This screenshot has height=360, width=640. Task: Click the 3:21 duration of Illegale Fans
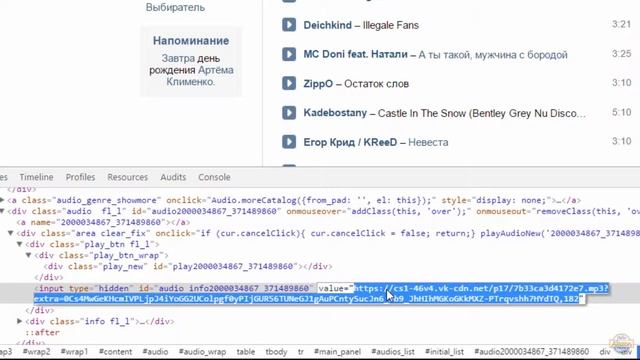tap(621, 24)
